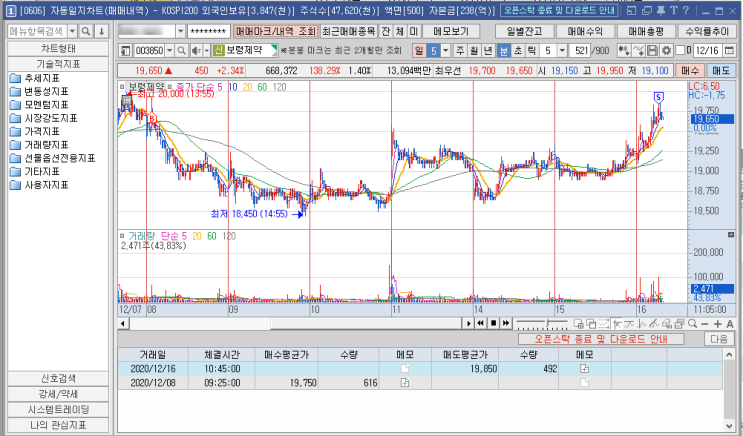Click the red 매수 buy button
The width and height of the screenshot is (743, 436).
point(689,71)
